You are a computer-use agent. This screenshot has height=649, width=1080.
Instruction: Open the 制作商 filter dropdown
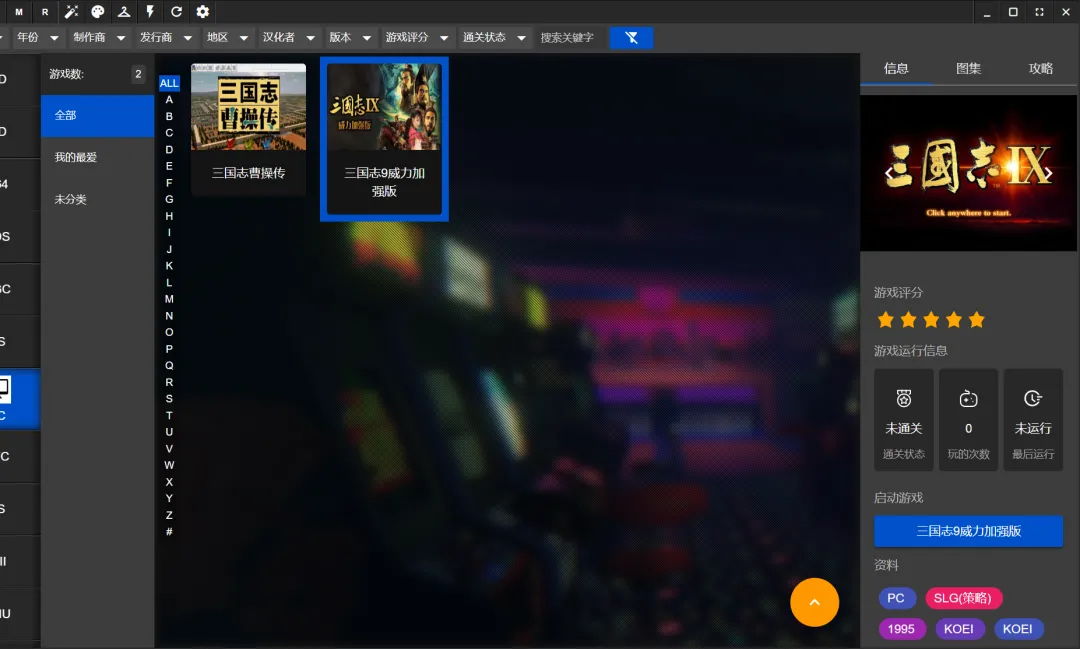click(99, 37)
